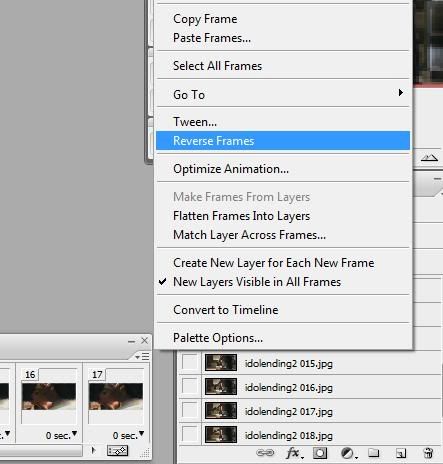Select layer thumbnail of idolending2 017.jpg

(x=221, y=411)
